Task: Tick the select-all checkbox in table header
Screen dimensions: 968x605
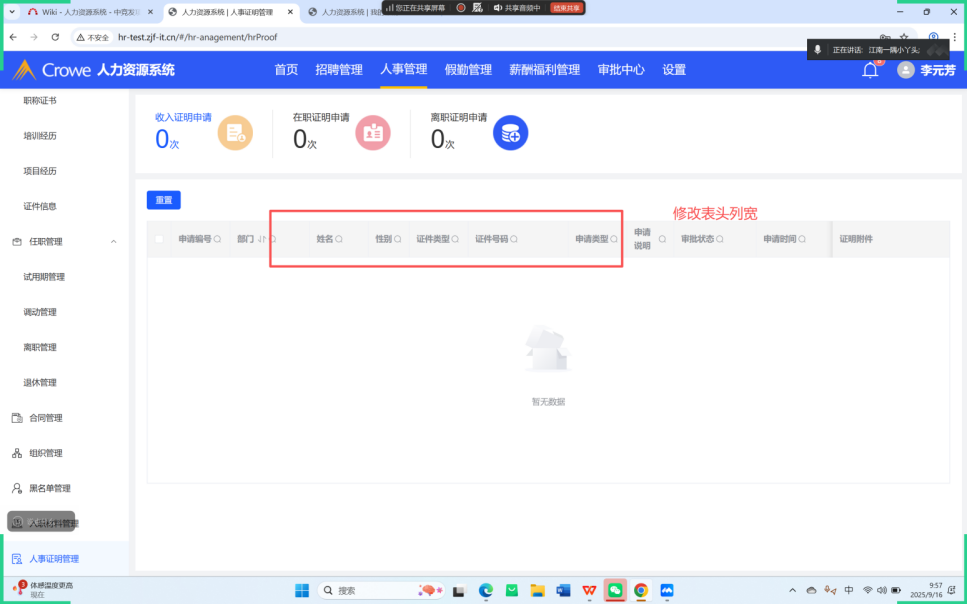Action: click(159, 239)
